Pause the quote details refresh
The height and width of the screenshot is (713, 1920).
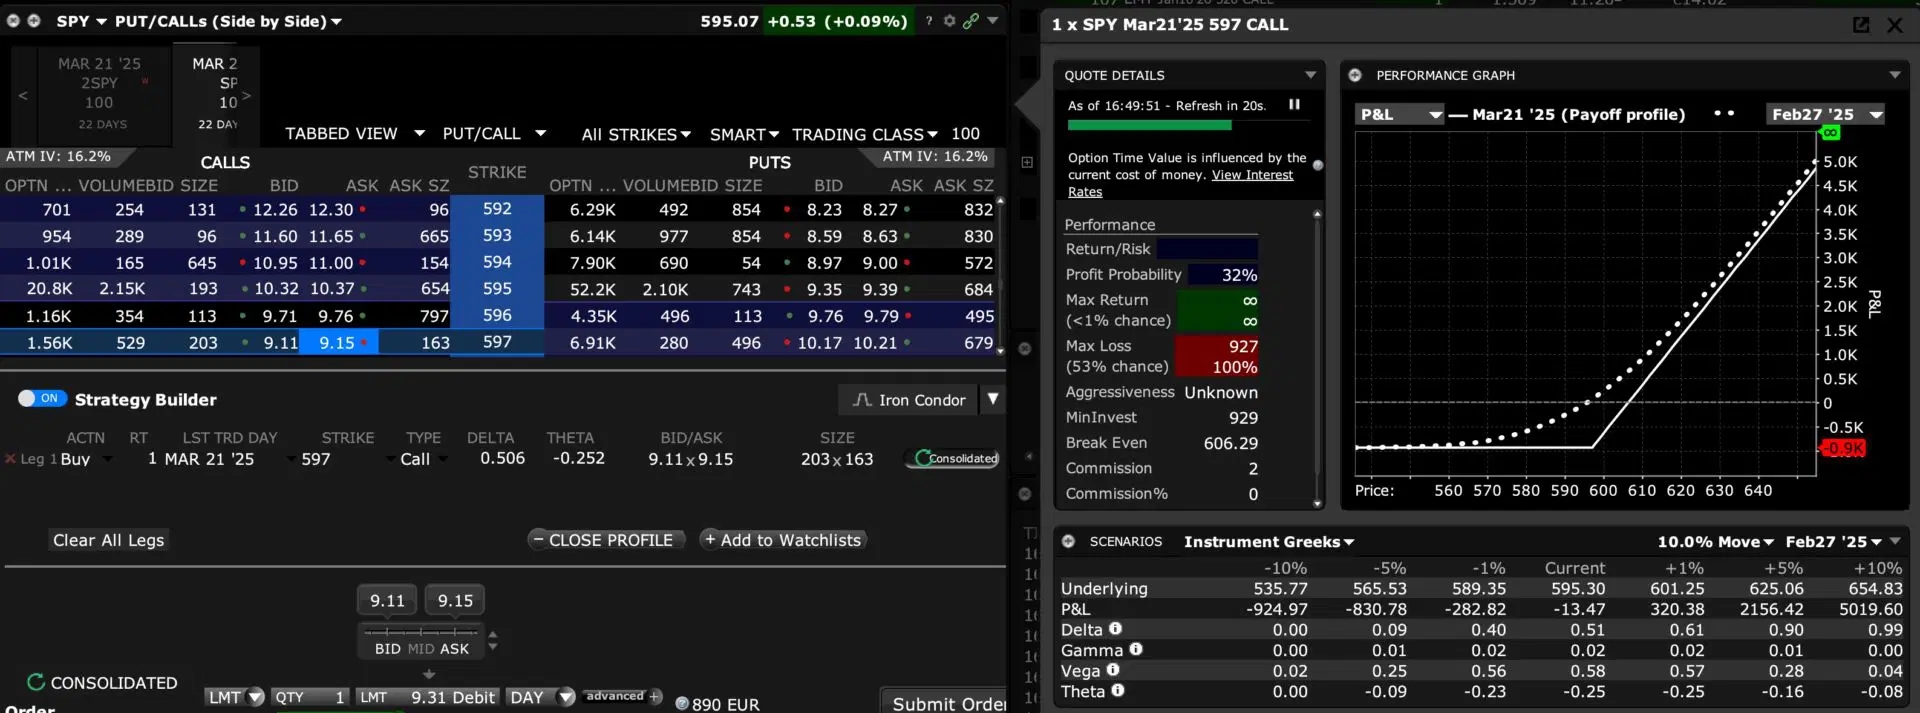1294,104
